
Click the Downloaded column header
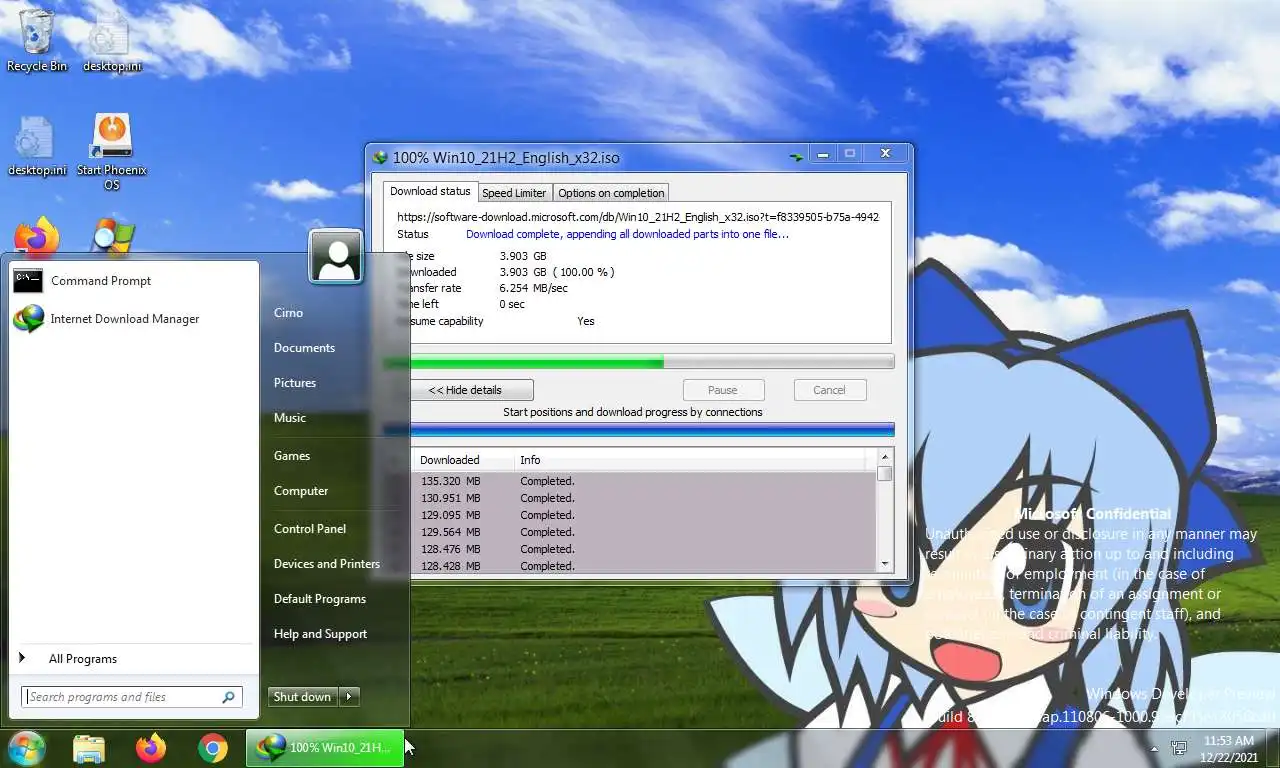pos(461,460)
